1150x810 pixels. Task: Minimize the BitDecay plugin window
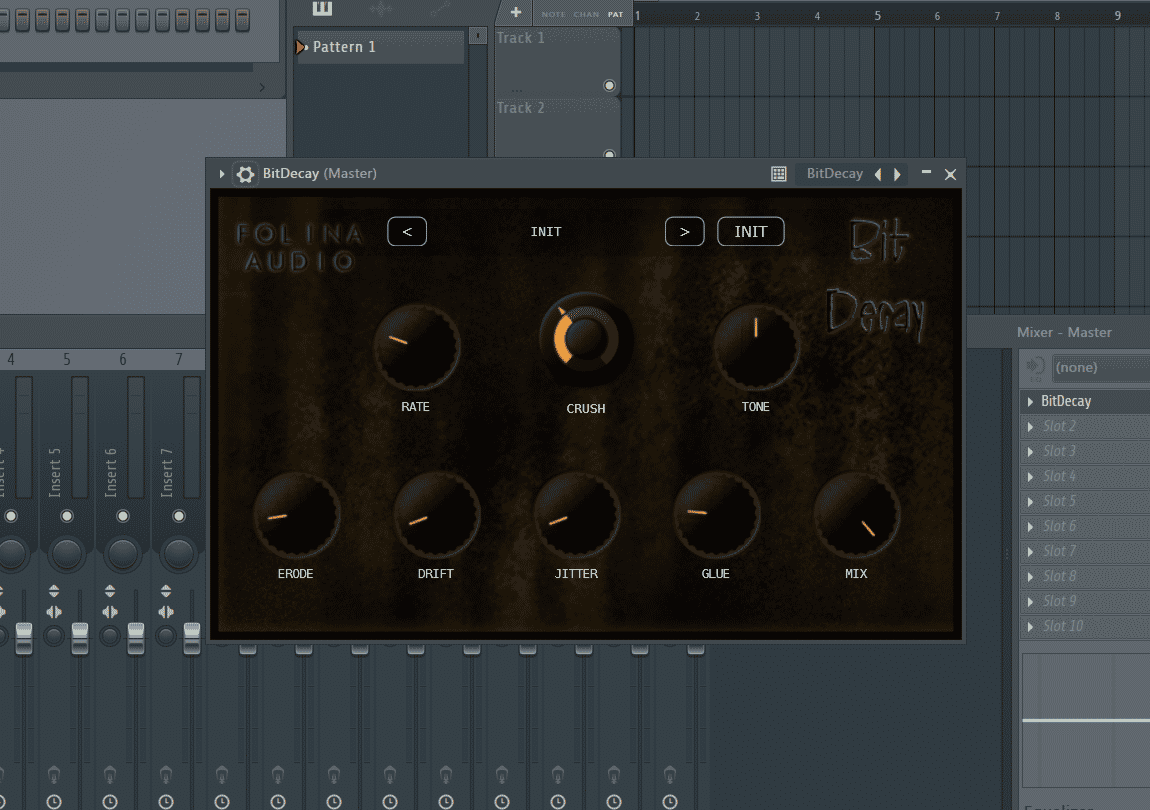pos(926,172)
